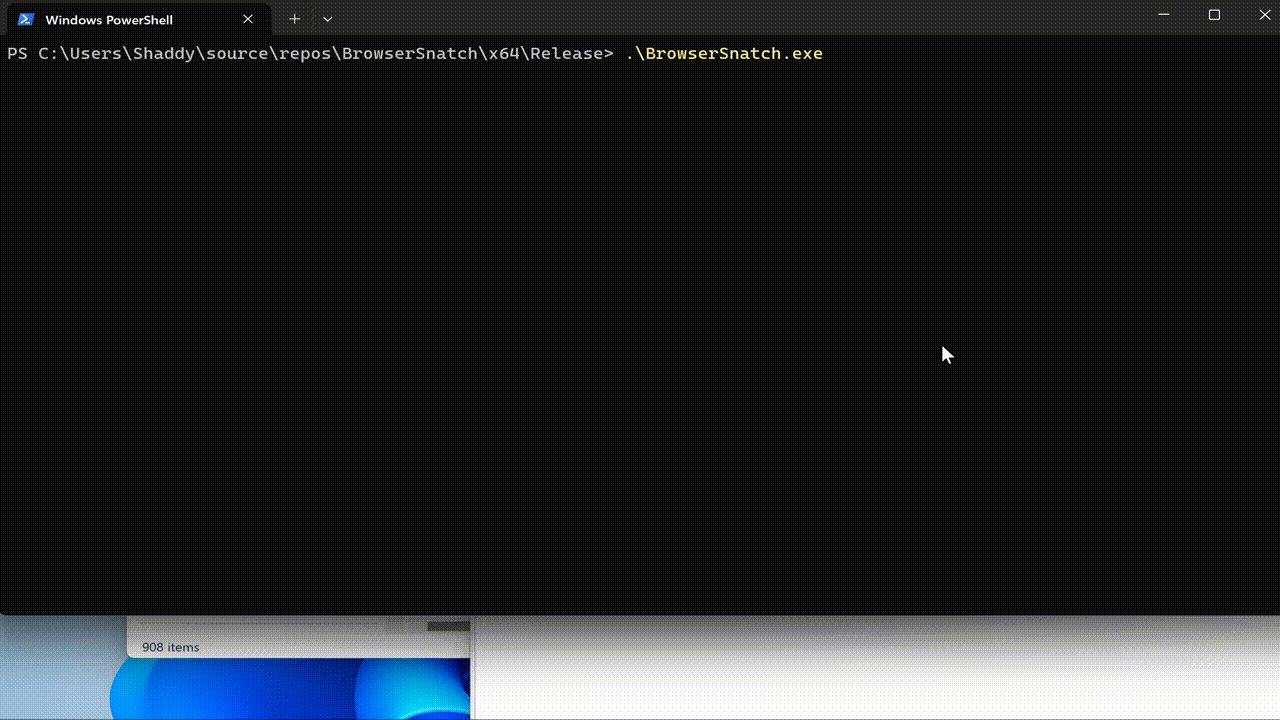Minimize the terminal window
Image resolution: width=1280 pixels, height=720 pixels.
pos(1163,15)
